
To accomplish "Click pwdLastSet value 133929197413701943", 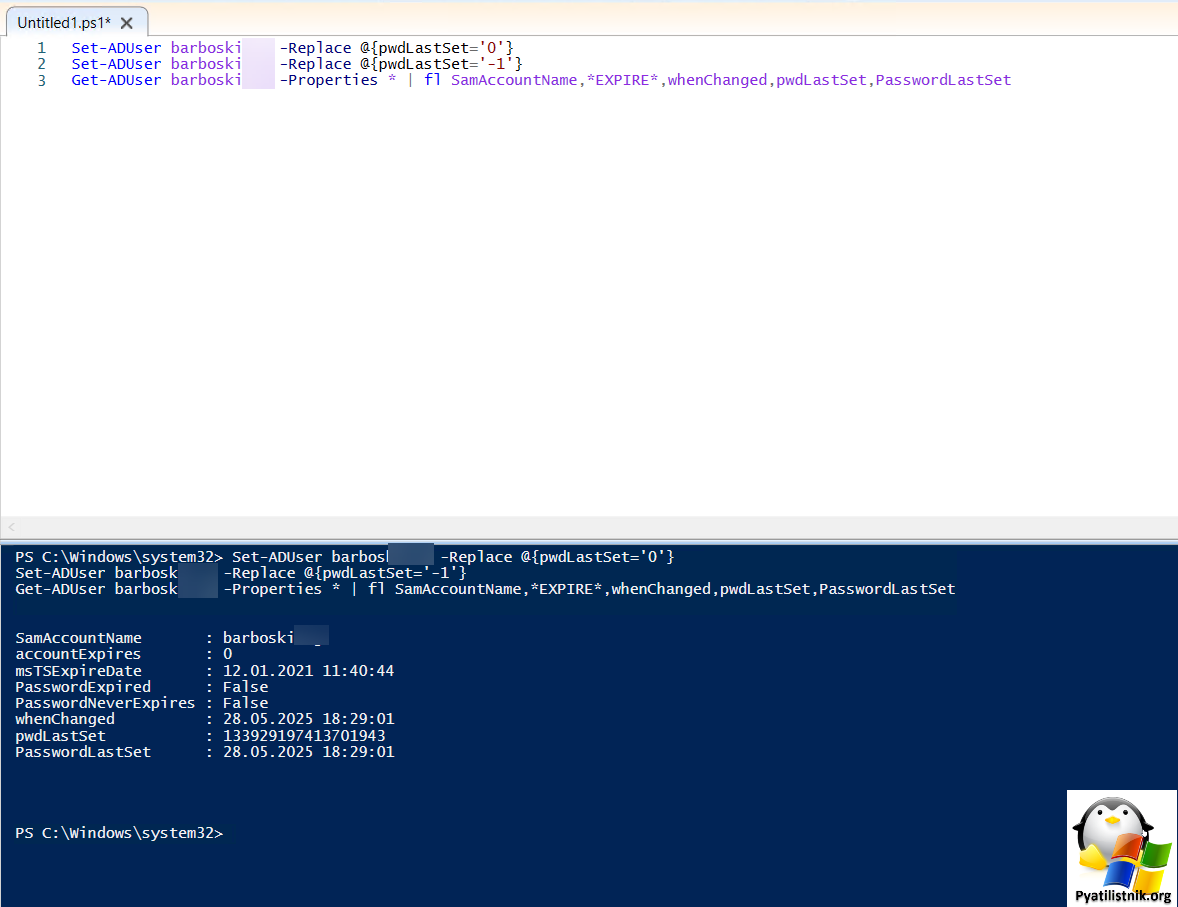I will pos(304,736).
